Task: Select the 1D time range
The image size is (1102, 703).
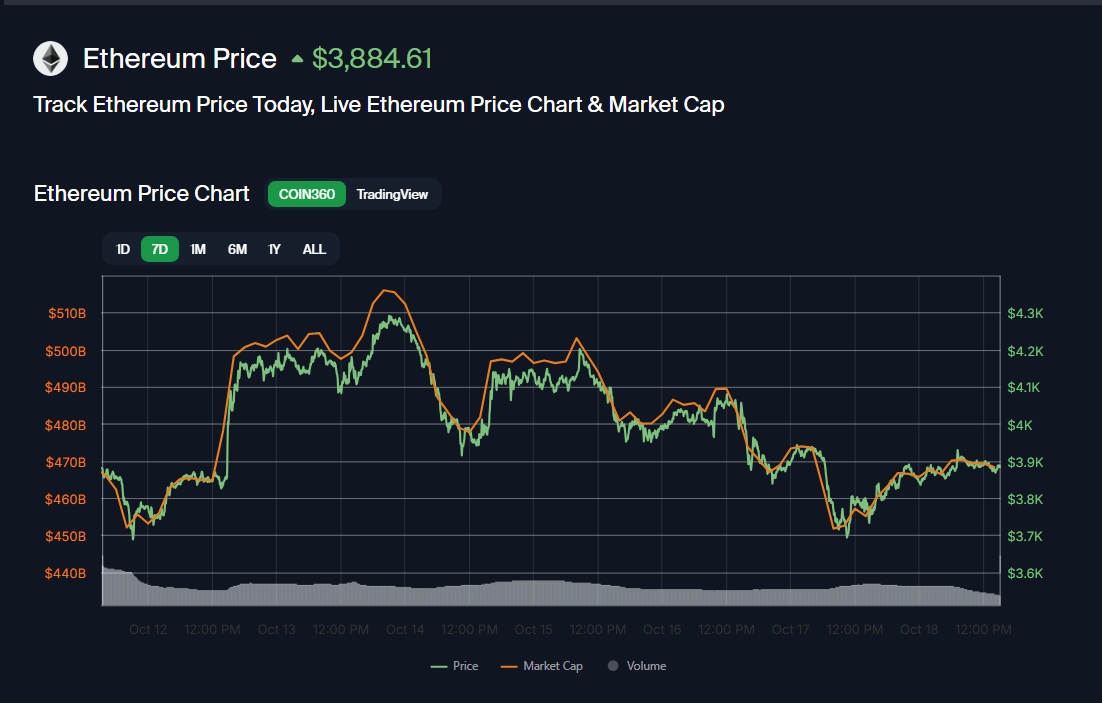Action: pyautogui.click(x=123, y=249)
